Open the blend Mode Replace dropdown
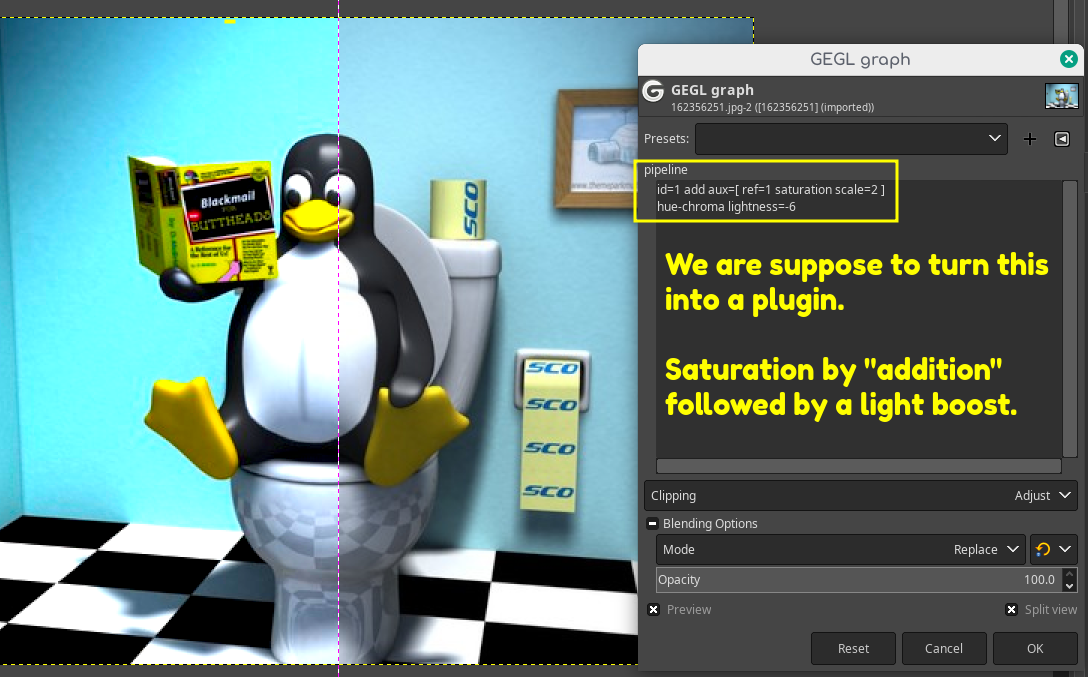 (x=840, y=549)
